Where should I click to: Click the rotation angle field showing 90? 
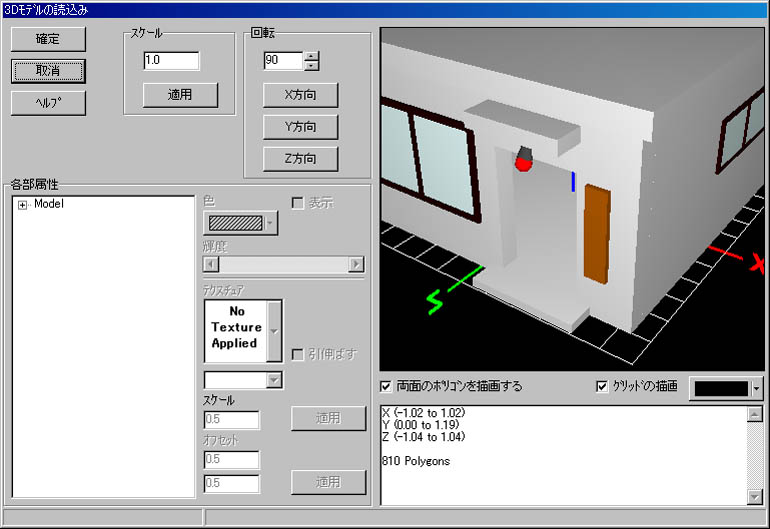pyautogui.click(x=283, y=60)
